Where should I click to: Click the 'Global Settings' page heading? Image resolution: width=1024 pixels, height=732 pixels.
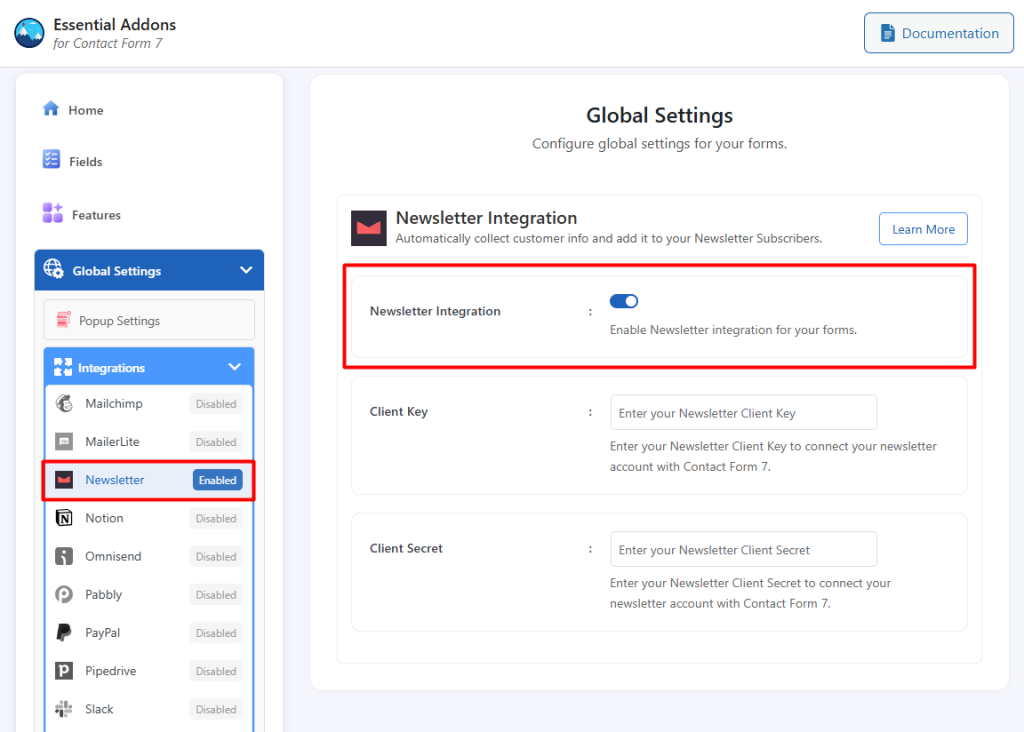(660, 116)
